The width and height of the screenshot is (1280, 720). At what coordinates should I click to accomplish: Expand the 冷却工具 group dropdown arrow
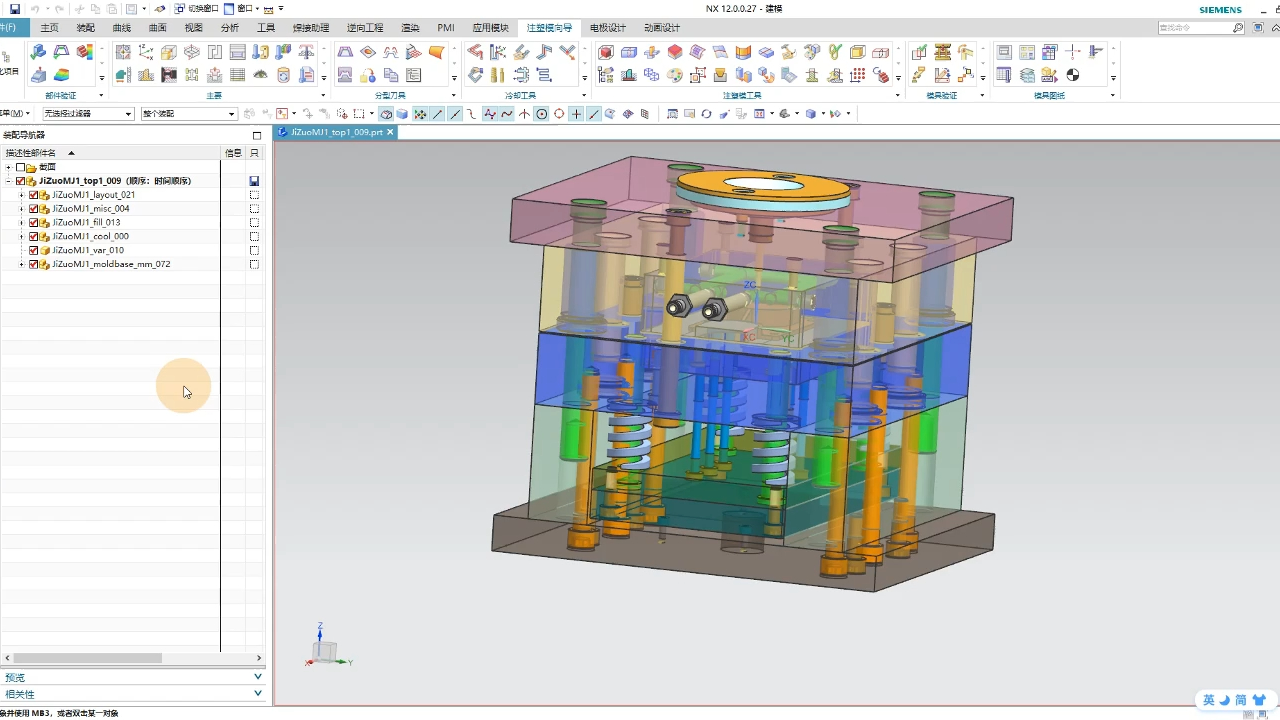(x=584, y=95)
